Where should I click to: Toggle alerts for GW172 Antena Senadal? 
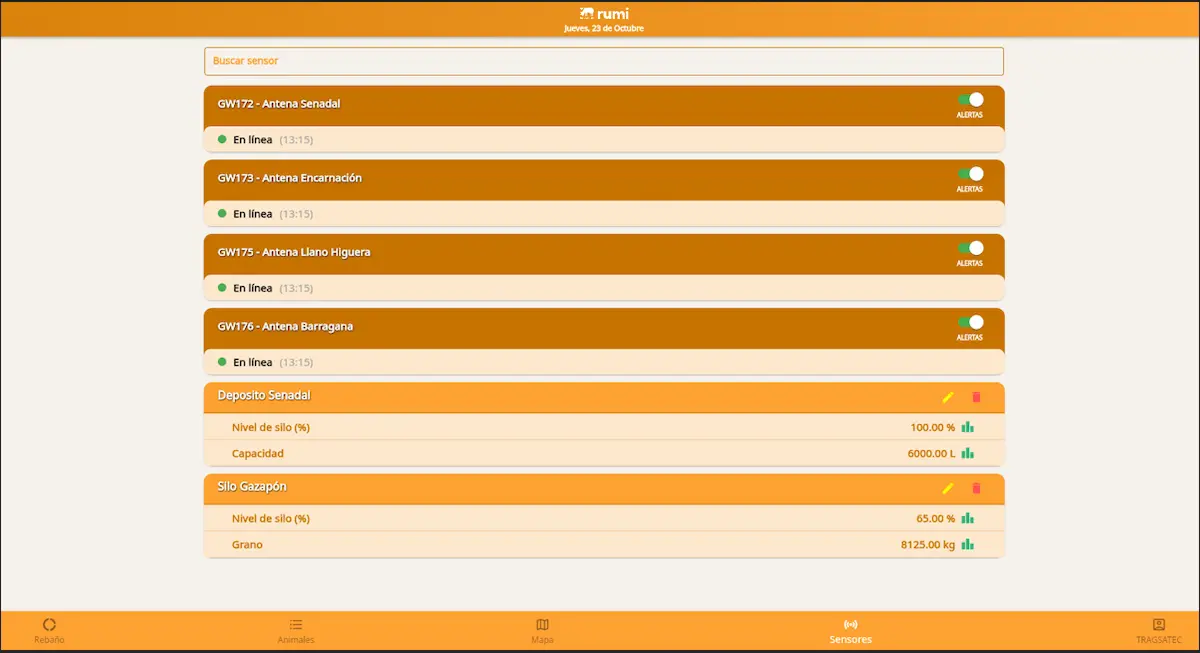(970, 100)
